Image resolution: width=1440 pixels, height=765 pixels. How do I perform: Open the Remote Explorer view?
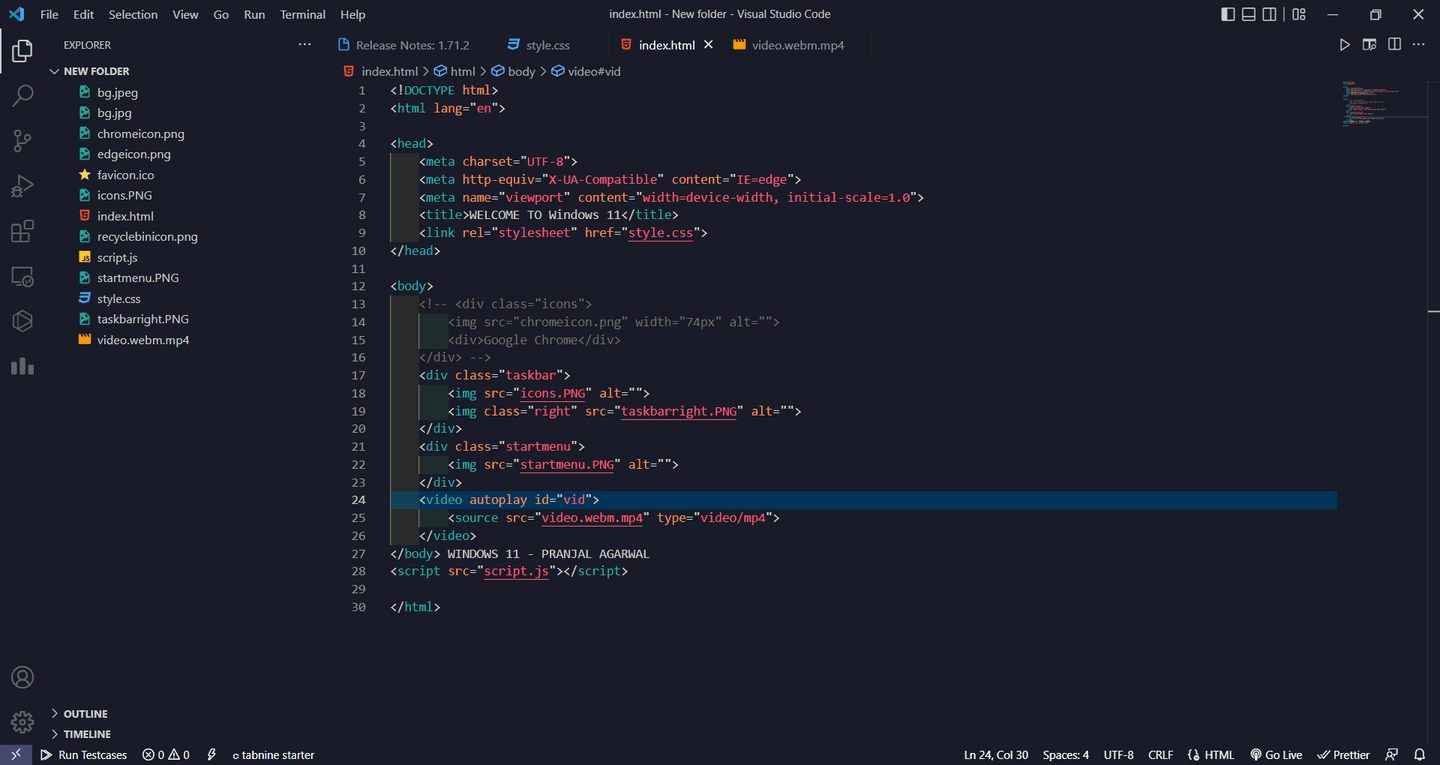tap(22, 277)
